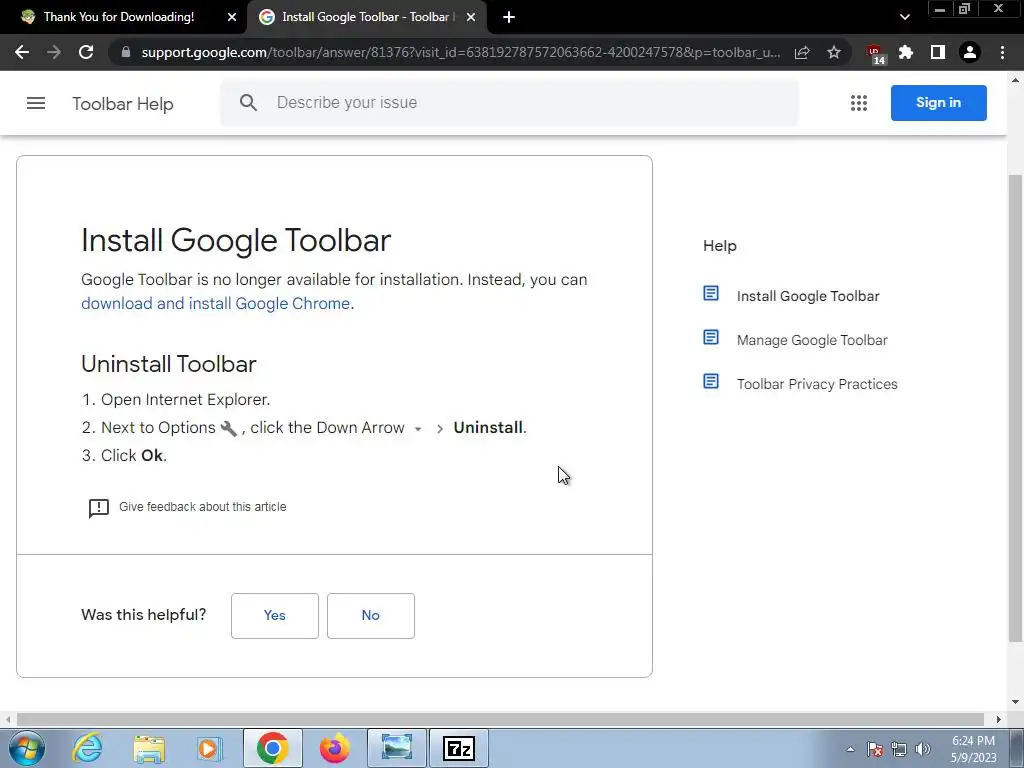Launch Firefox from the taskbar
This screenshot has width=1024, height=768.
(334, 748)
